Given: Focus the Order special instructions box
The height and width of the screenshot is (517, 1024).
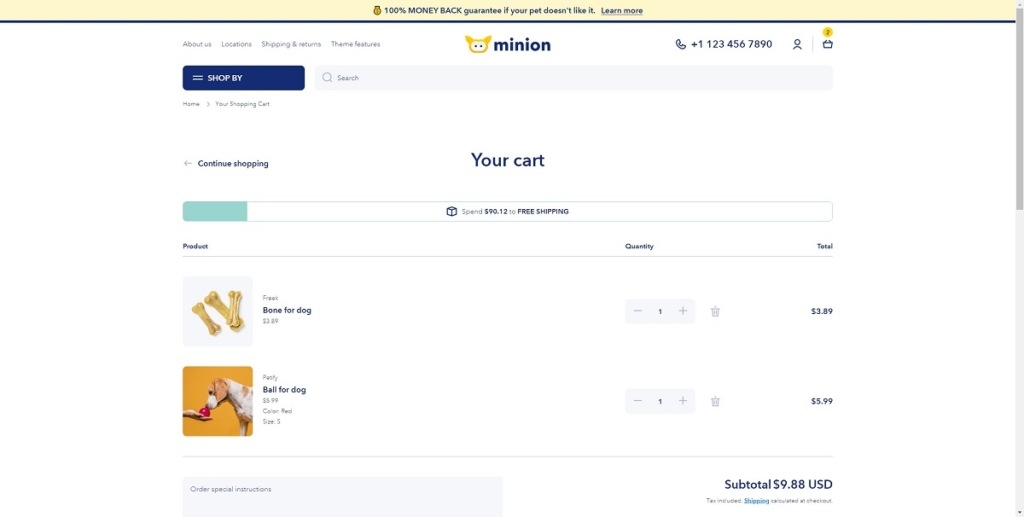Looking at the screenshot, I should [x=342, y=497].
